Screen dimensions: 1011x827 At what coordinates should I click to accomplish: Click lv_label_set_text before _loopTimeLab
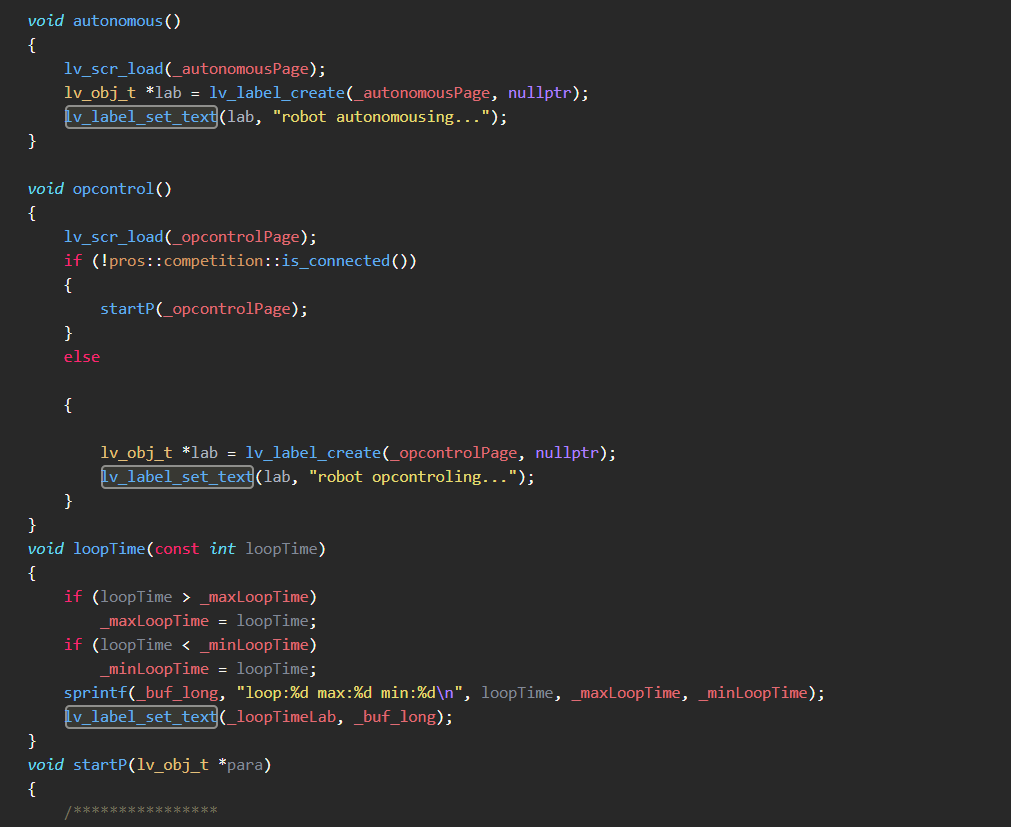(141, 717)
